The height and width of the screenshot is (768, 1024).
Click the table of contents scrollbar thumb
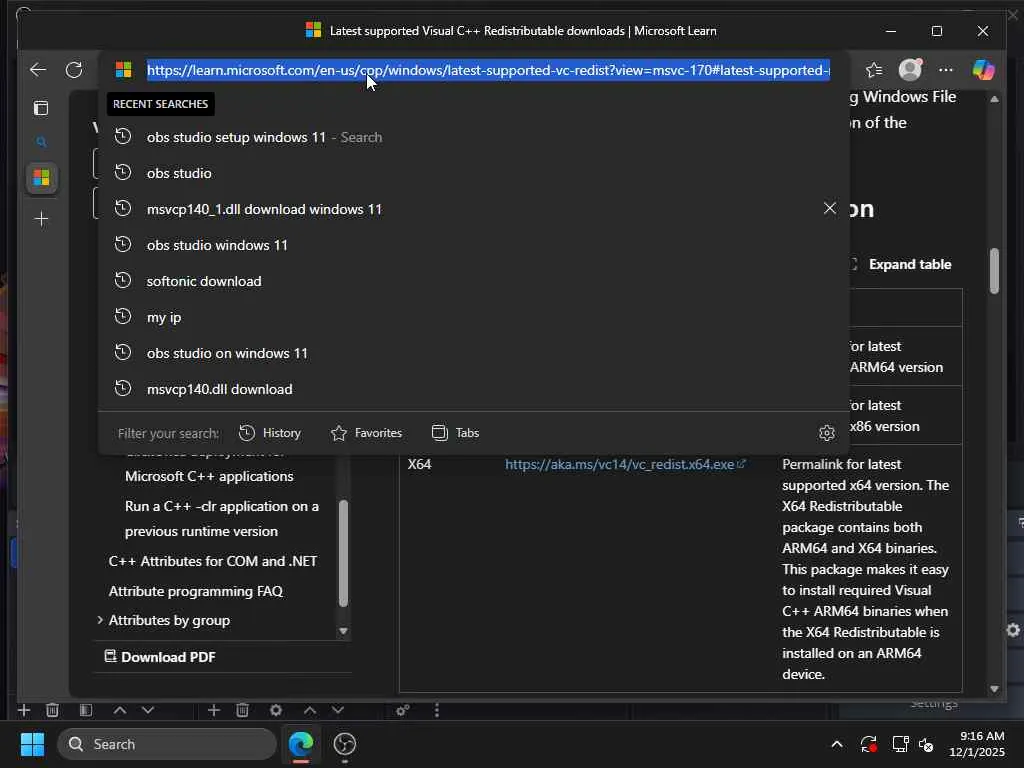point(343,554)
